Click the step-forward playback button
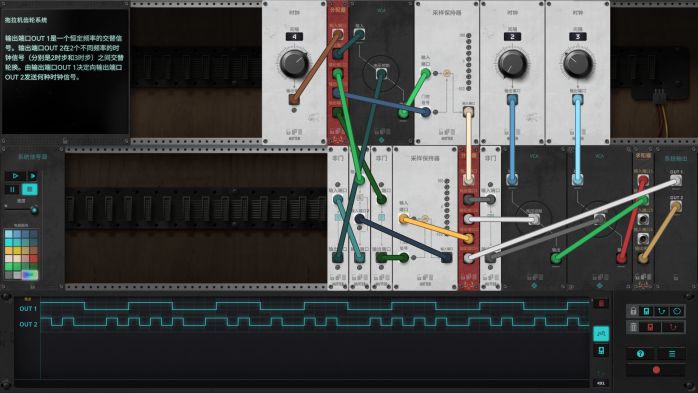The height and width of the screenshot is (393, 698). [33, 176]
